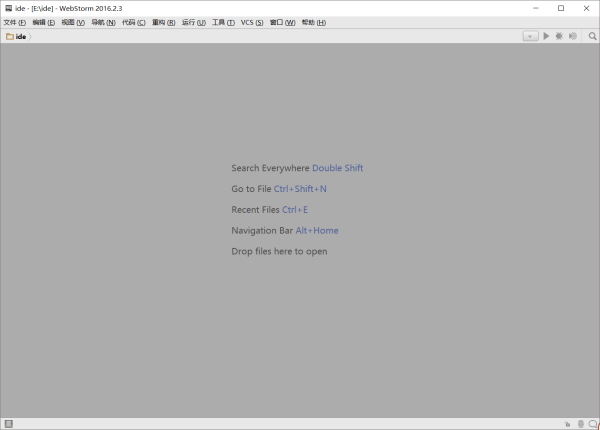
Task: Open the 视图 (V) menu
Action: click(73, 23)
